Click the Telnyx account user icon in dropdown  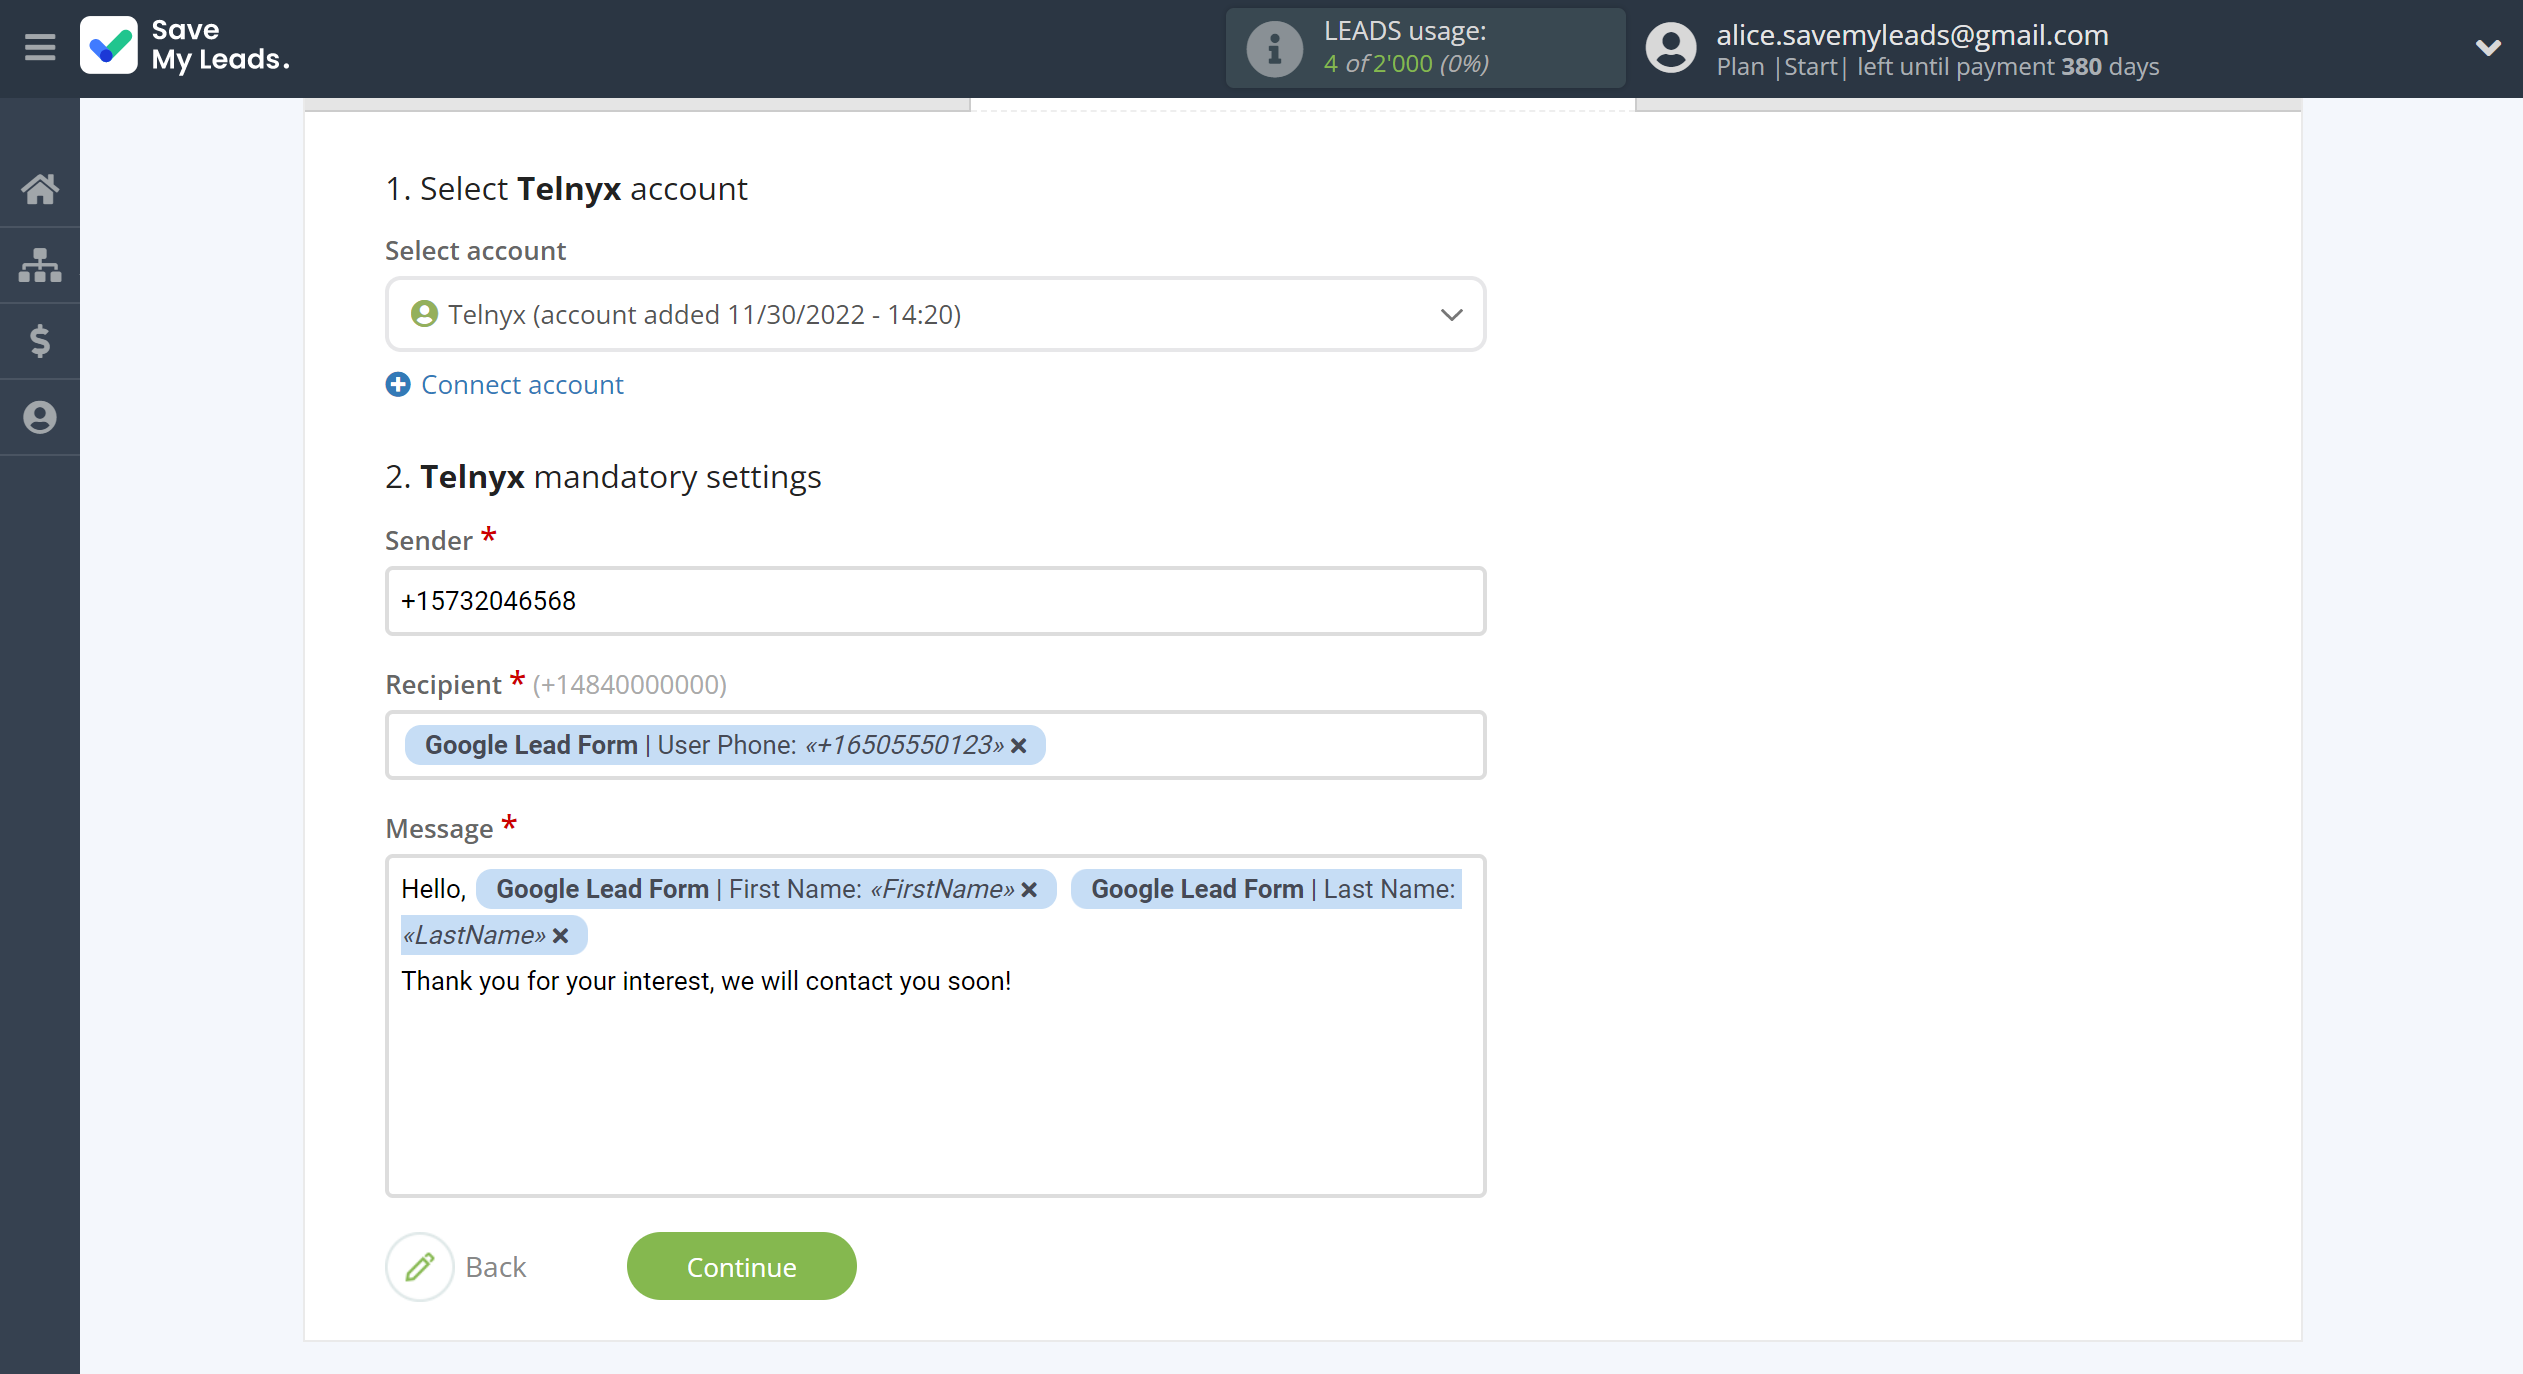[x=424, y=314]
